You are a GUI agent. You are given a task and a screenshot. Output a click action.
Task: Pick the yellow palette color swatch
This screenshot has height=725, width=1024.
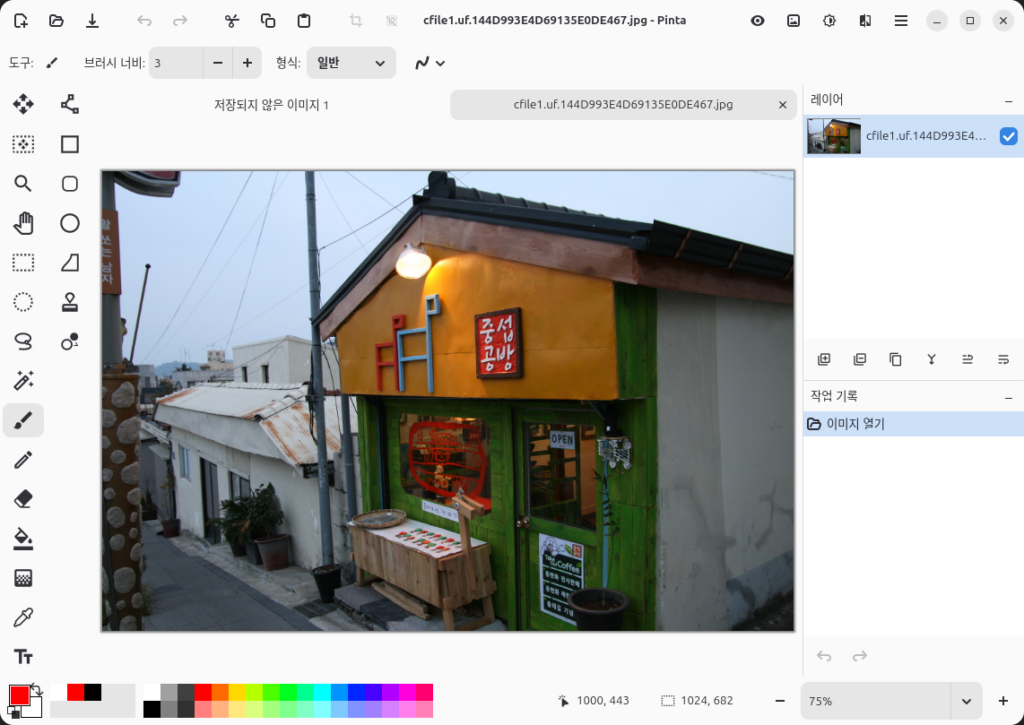coord(237,692)
